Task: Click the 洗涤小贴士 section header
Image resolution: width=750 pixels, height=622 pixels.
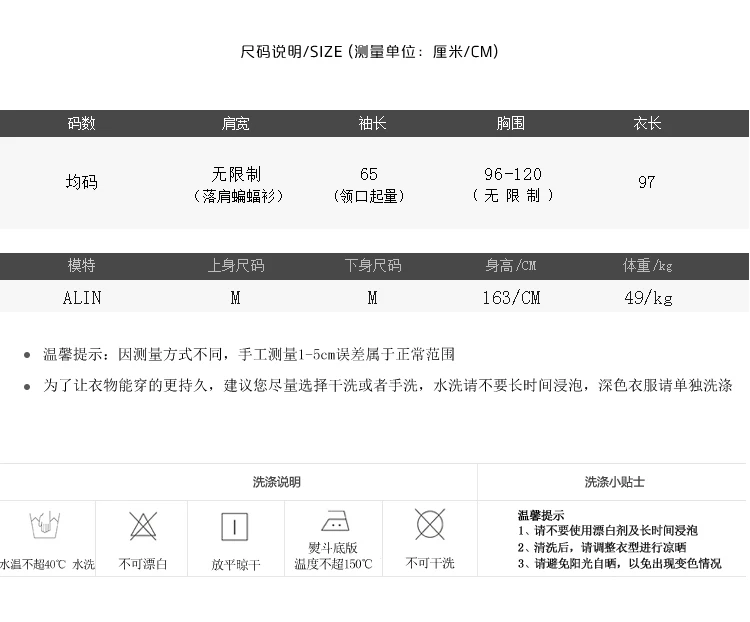Action: [615, 482]
